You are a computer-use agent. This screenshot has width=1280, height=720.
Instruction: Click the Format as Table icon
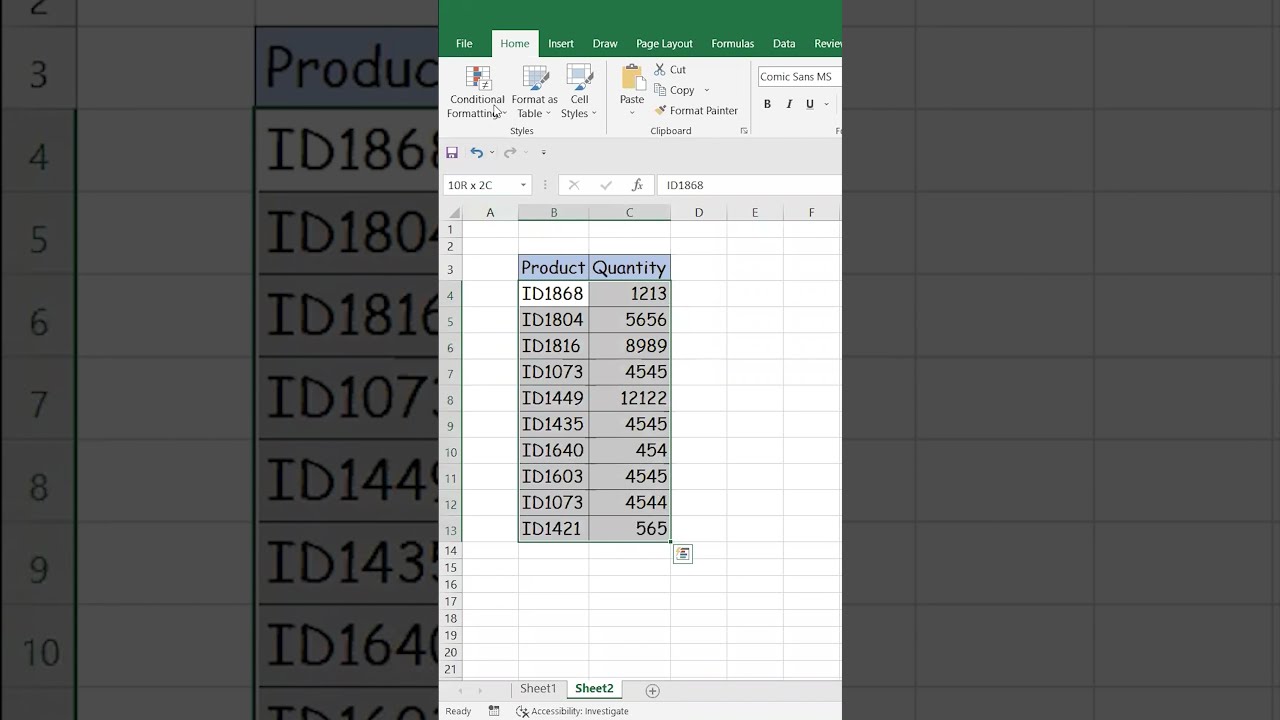(x=535, y=78)
